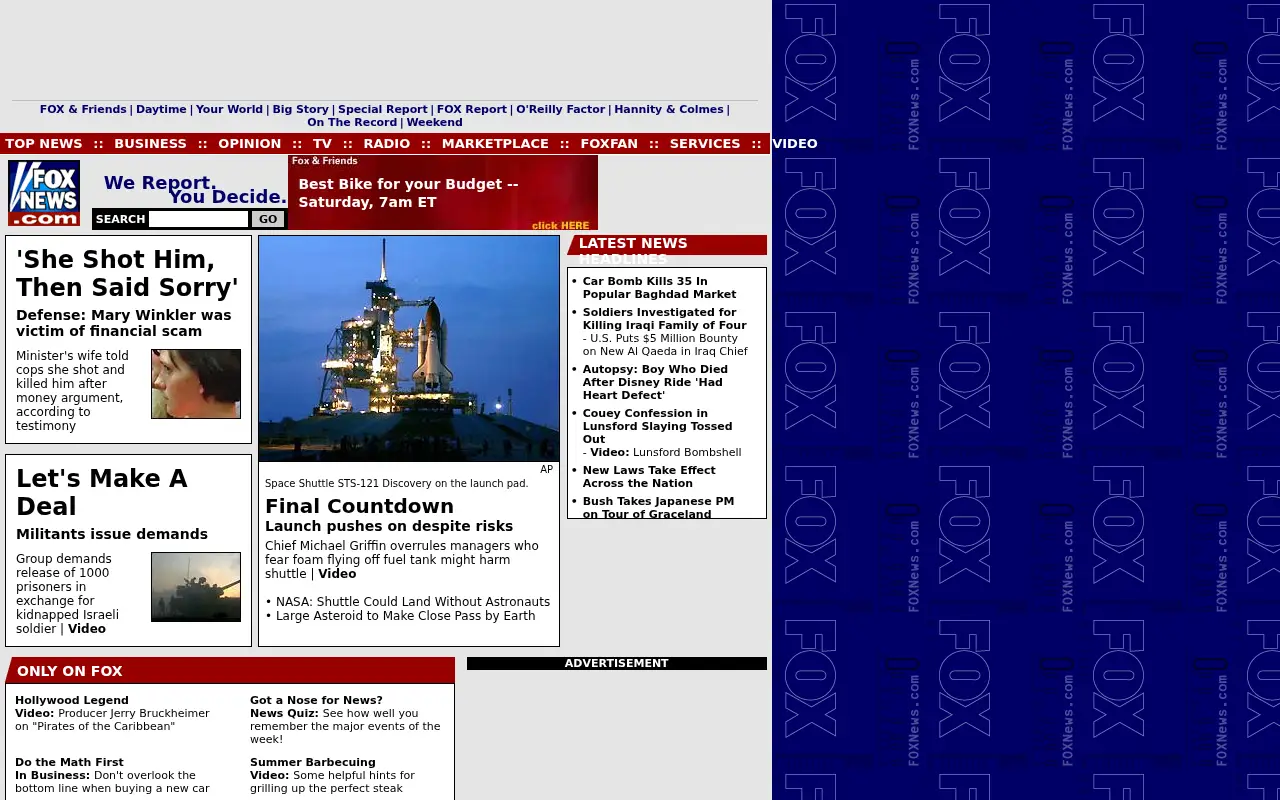Read 'New Laws Take Effect Across the Nation'
Image resolution: width=1280 pixels, height=800 pixels.
pos(649,477)
